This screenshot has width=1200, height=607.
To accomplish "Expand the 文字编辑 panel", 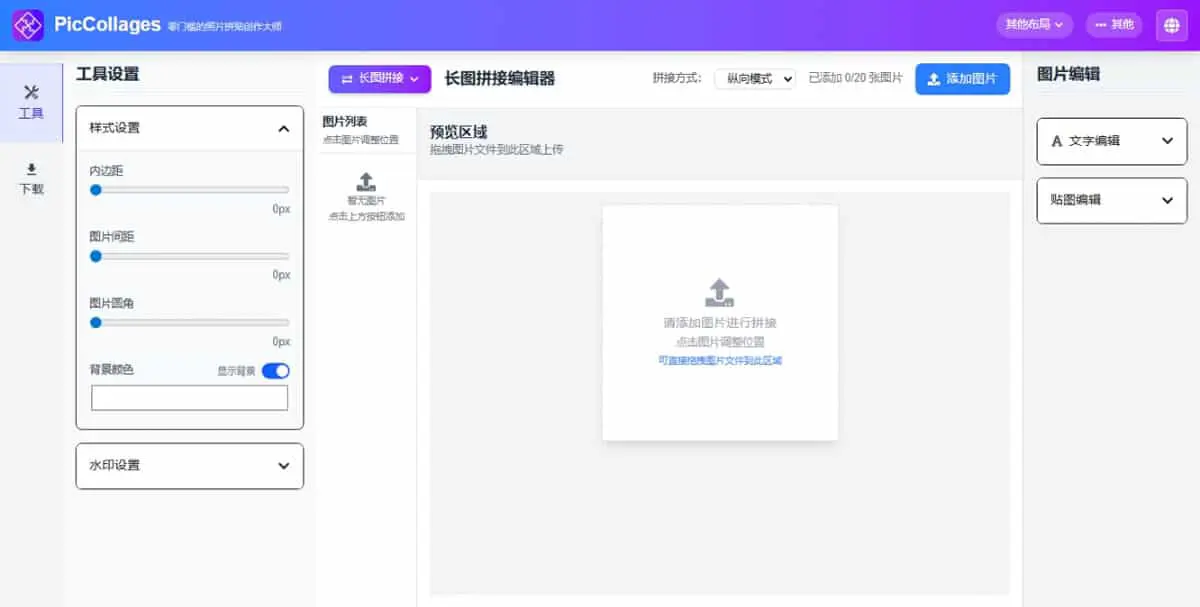I will [1112, 141].
